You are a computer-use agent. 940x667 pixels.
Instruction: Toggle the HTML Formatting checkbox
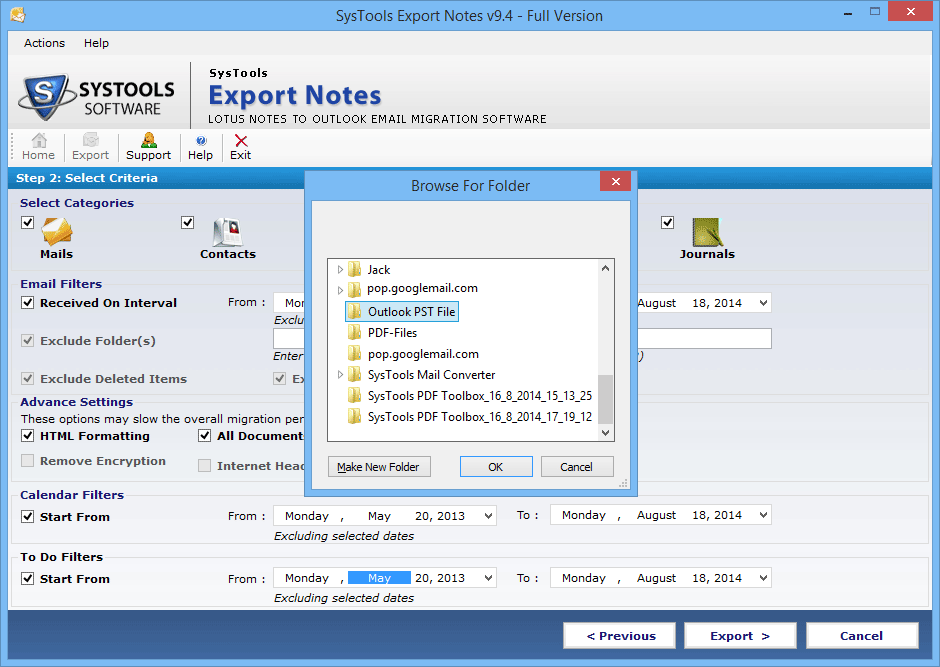click(x=28, y=436)
